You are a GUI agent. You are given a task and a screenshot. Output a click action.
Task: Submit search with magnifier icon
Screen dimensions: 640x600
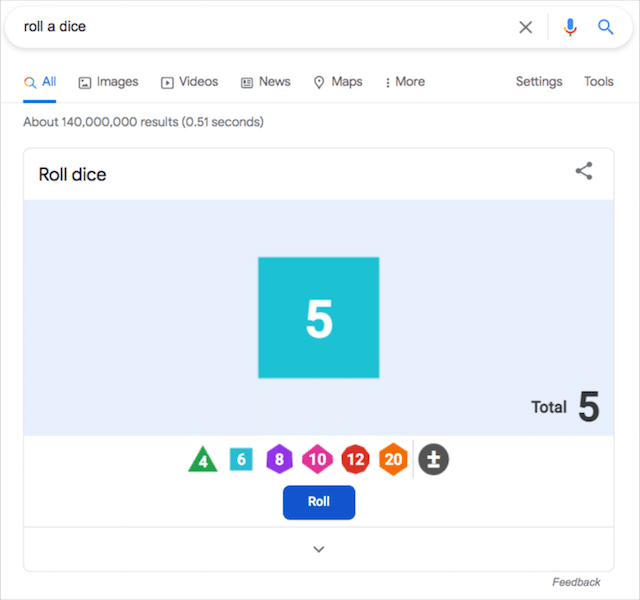pyautogui.click(x=606, y=27)
